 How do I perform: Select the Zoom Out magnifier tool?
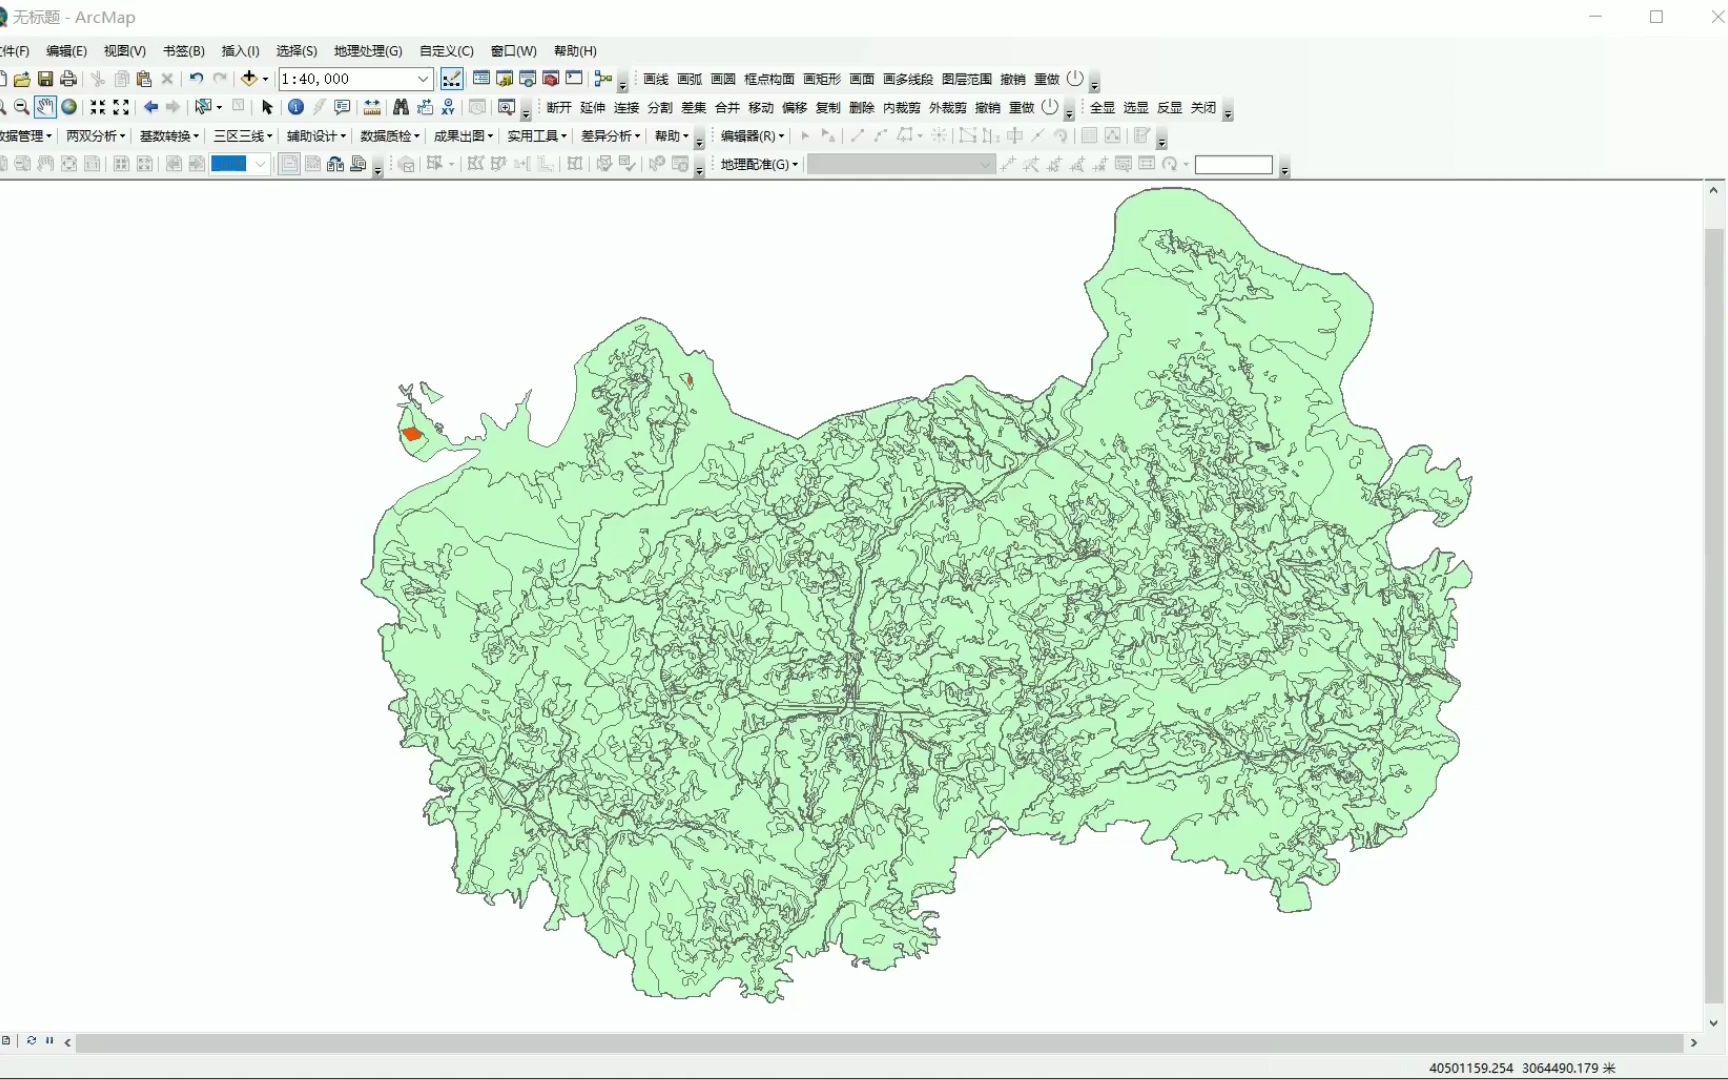pyautogui.click(x=21, y=107)
